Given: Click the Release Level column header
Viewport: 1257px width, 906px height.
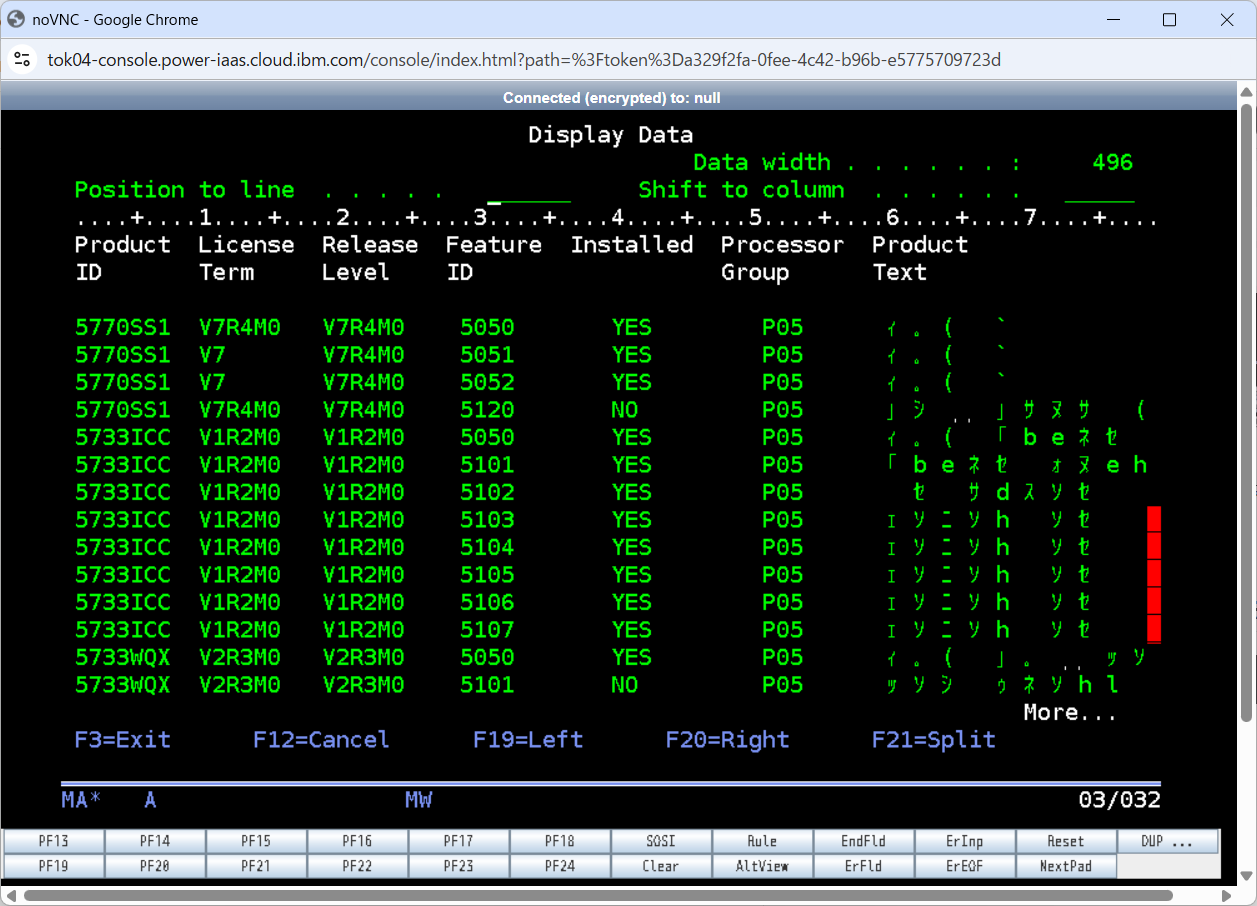Looking at the screenshot, I should (x=370, y=259).
